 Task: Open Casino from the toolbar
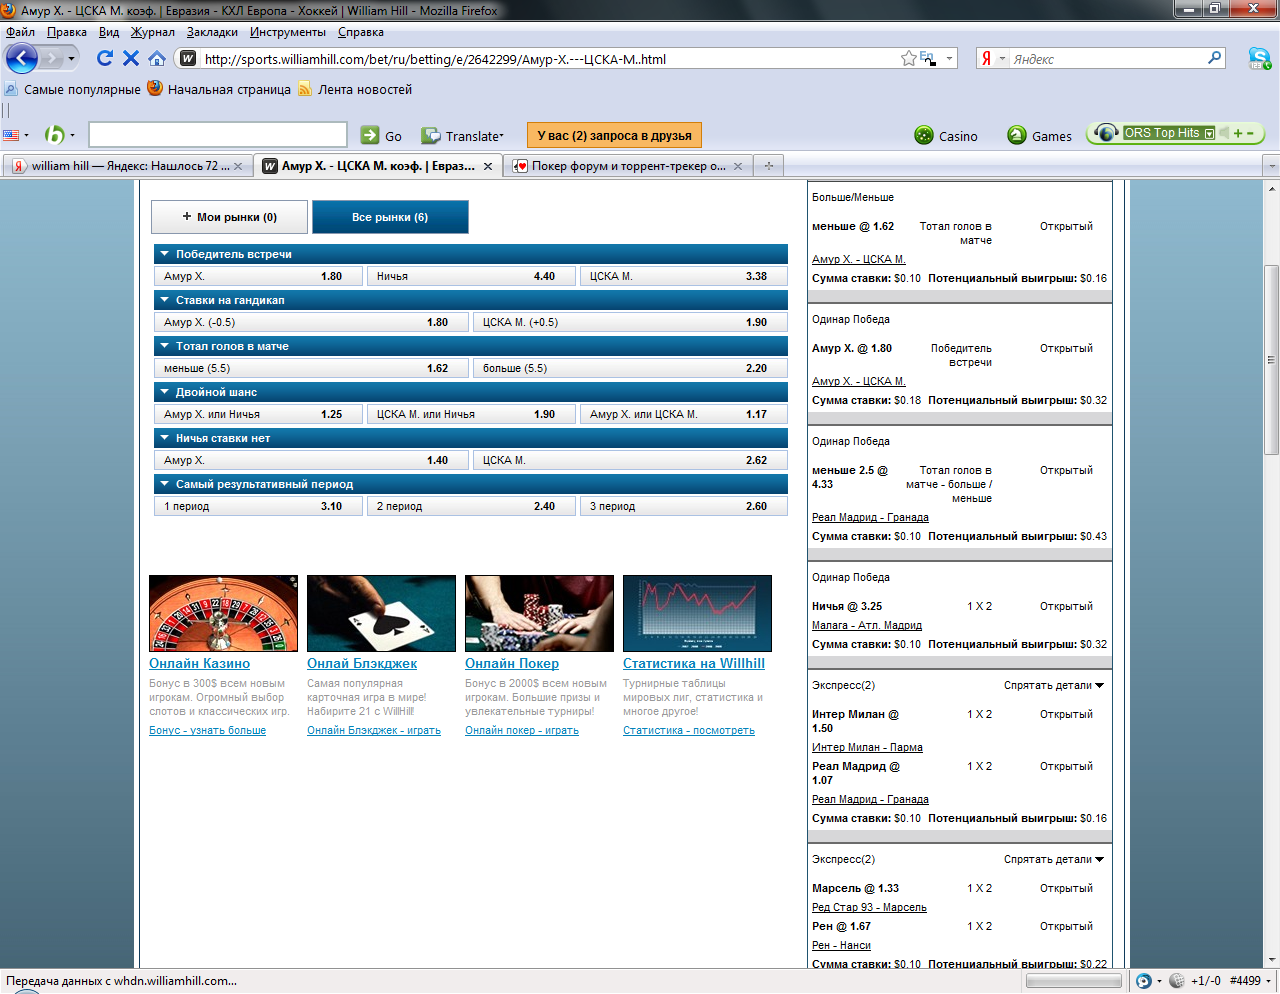945,136
